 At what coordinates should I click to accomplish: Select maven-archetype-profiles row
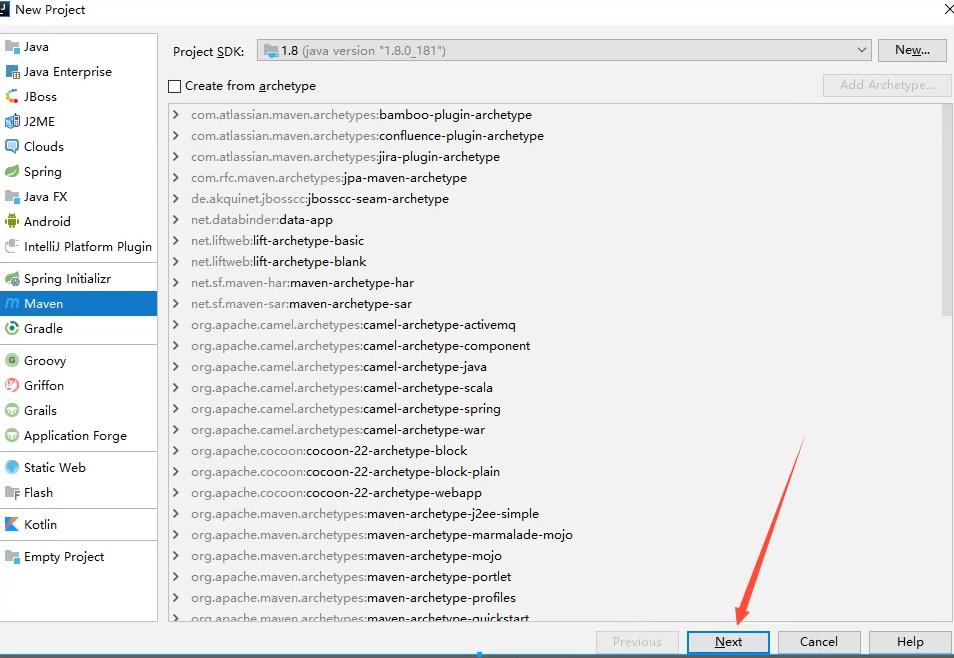pos(555,597)
